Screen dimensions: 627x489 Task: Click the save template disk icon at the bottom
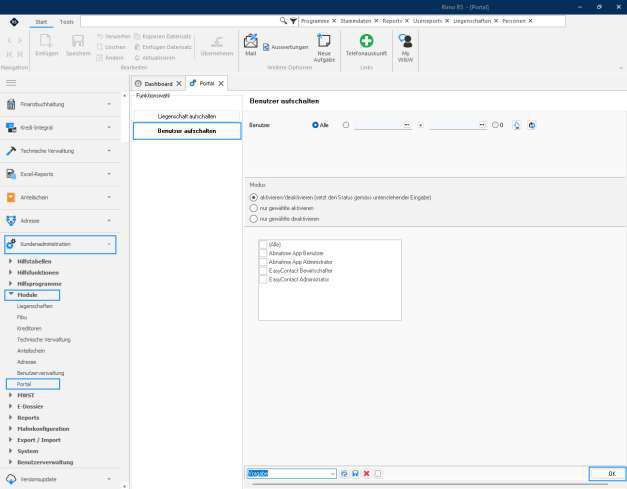[x=355, y=473]
